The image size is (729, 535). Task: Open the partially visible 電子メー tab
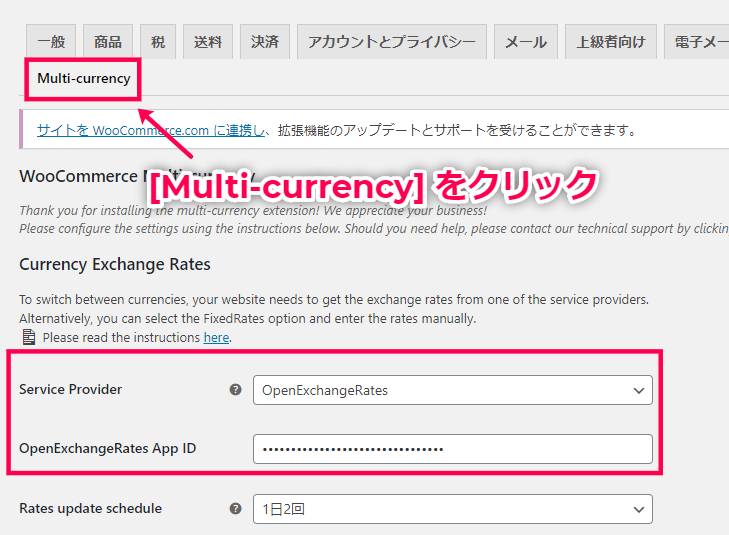tap(696, 42)
